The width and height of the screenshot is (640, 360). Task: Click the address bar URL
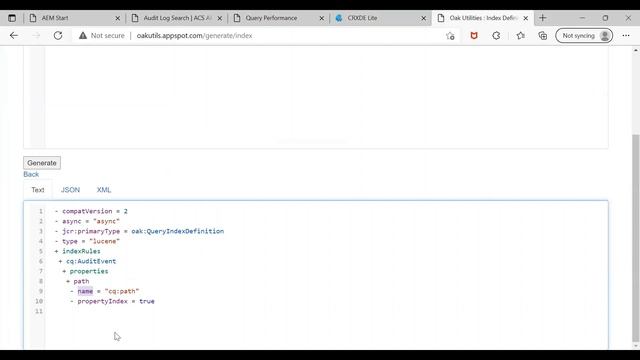(194, 36)
